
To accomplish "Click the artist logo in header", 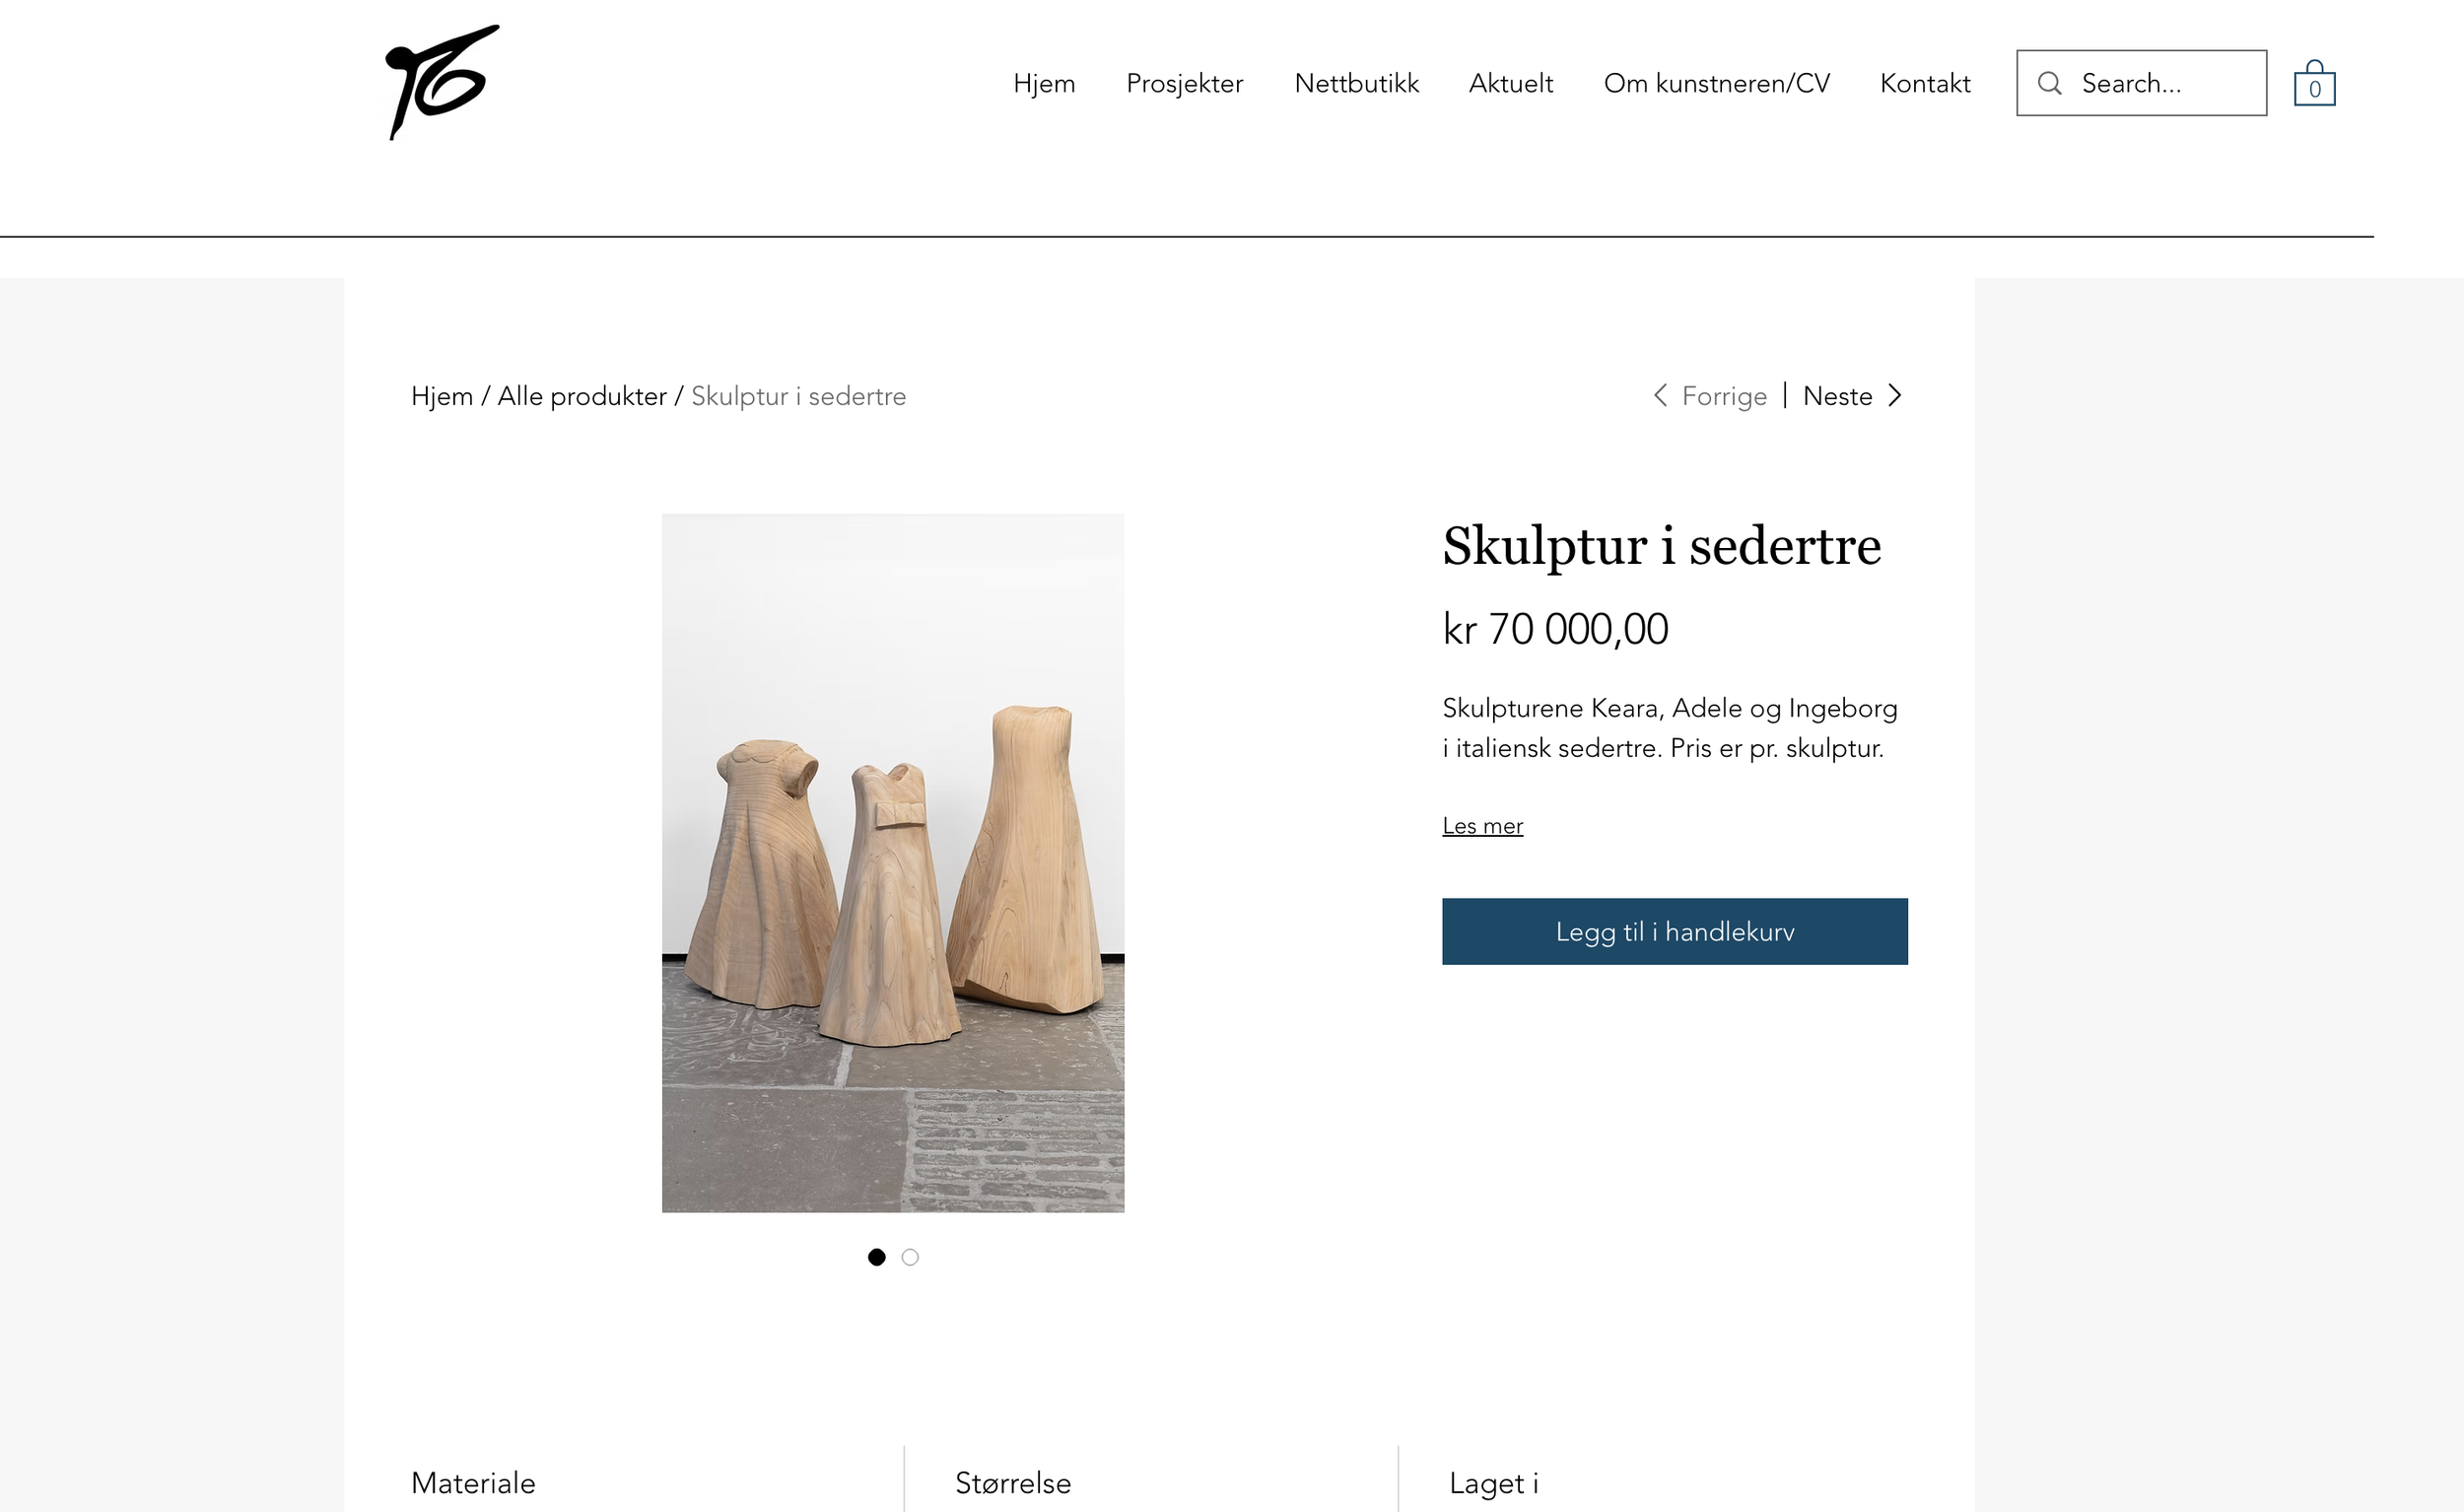I will [441, 82].
